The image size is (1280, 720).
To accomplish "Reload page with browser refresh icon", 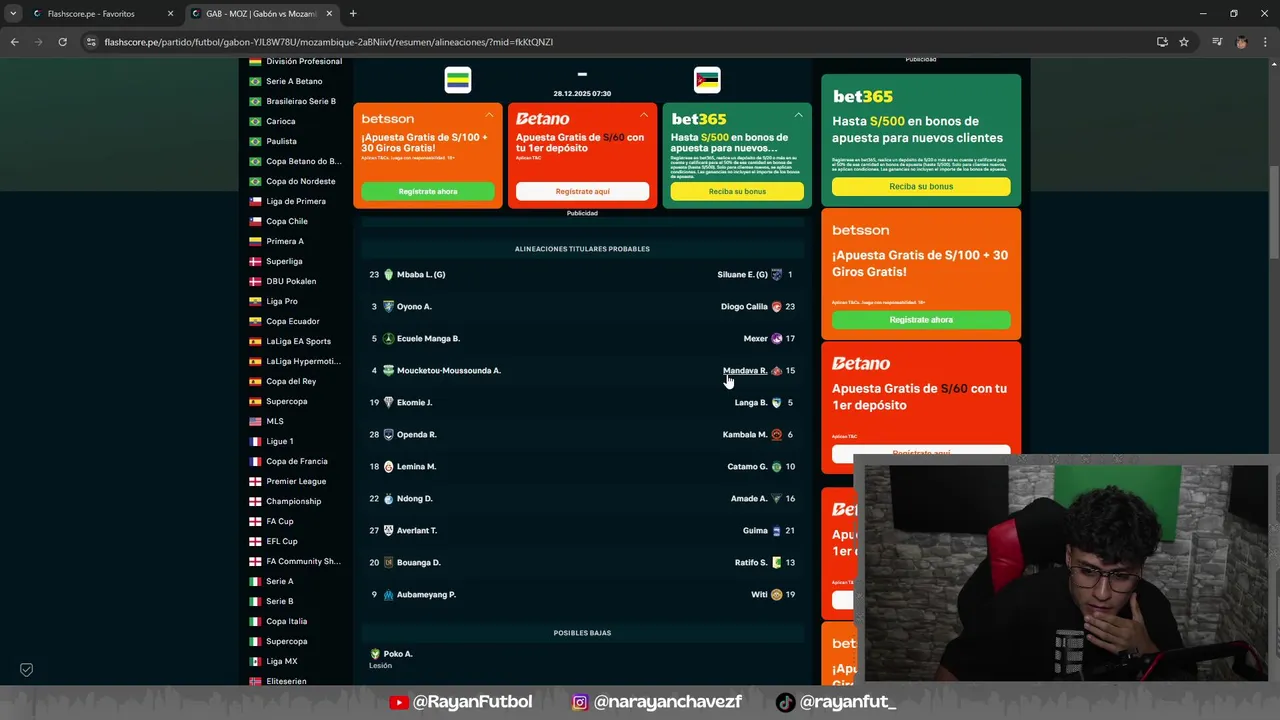I will 62,42.
